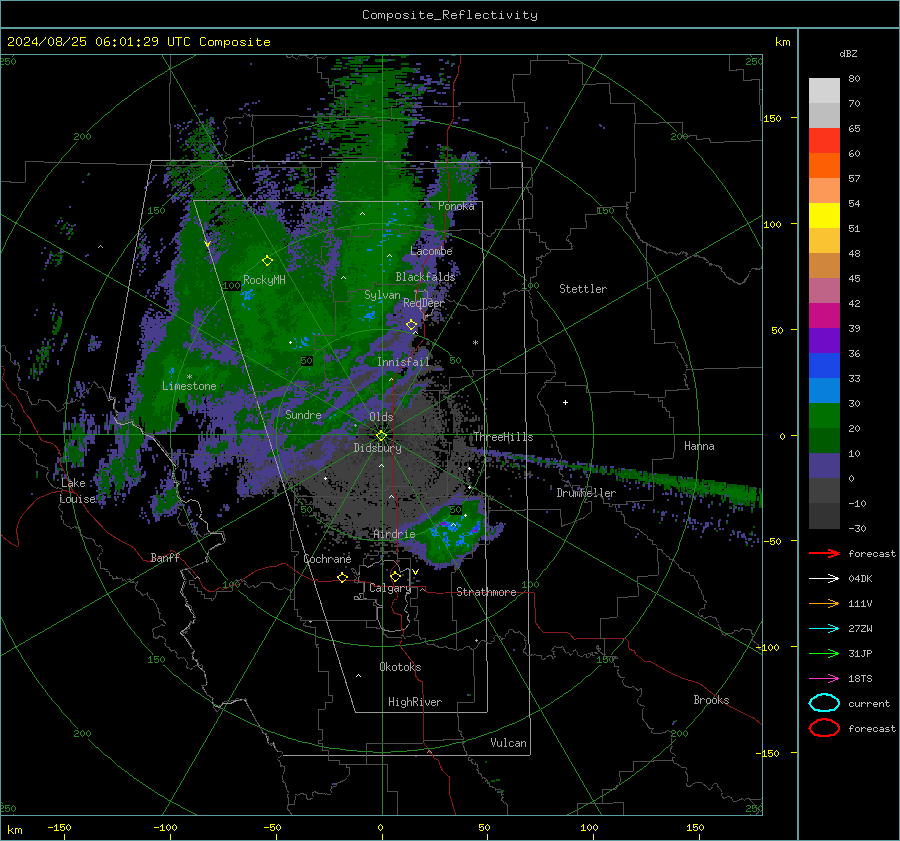Click the yellow diamond marker above Calgary
This screenshot has width=900, height=841.
(x=395, y=576)
